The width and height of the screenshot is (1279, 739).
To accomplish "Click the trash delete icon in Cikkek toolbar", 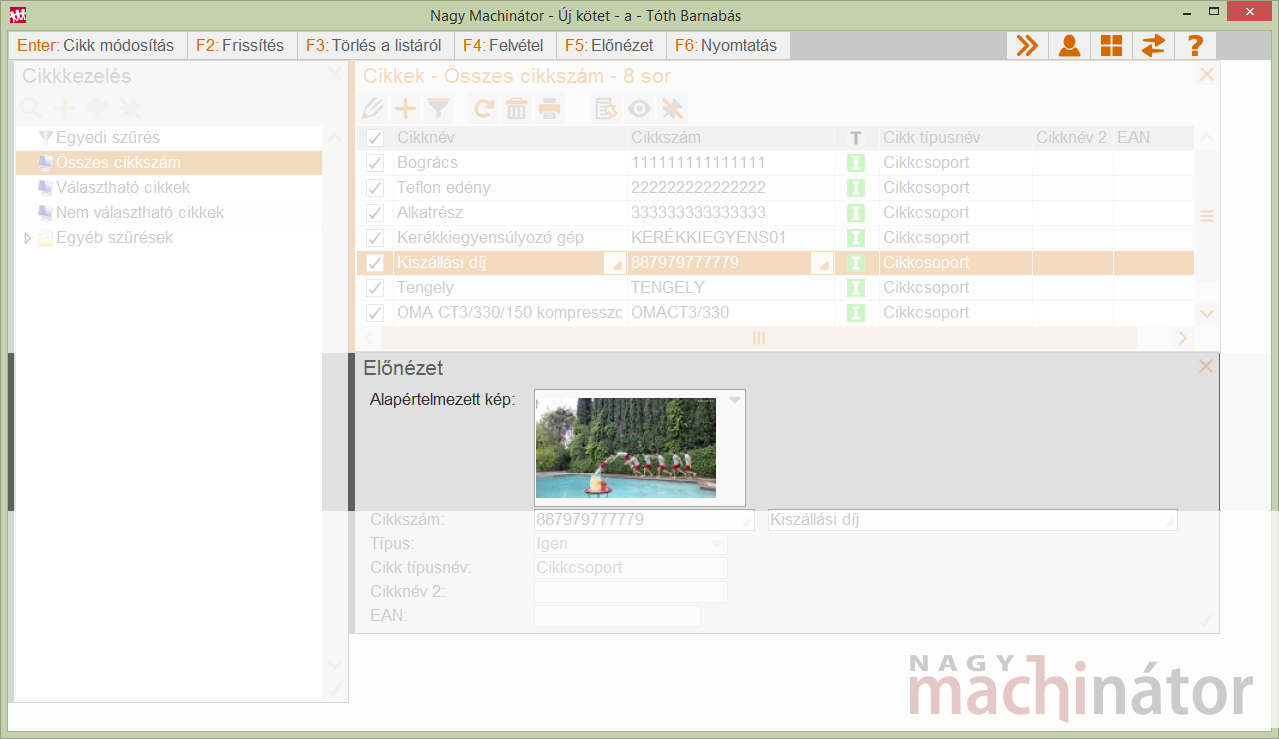I will [x=516, y=109].
